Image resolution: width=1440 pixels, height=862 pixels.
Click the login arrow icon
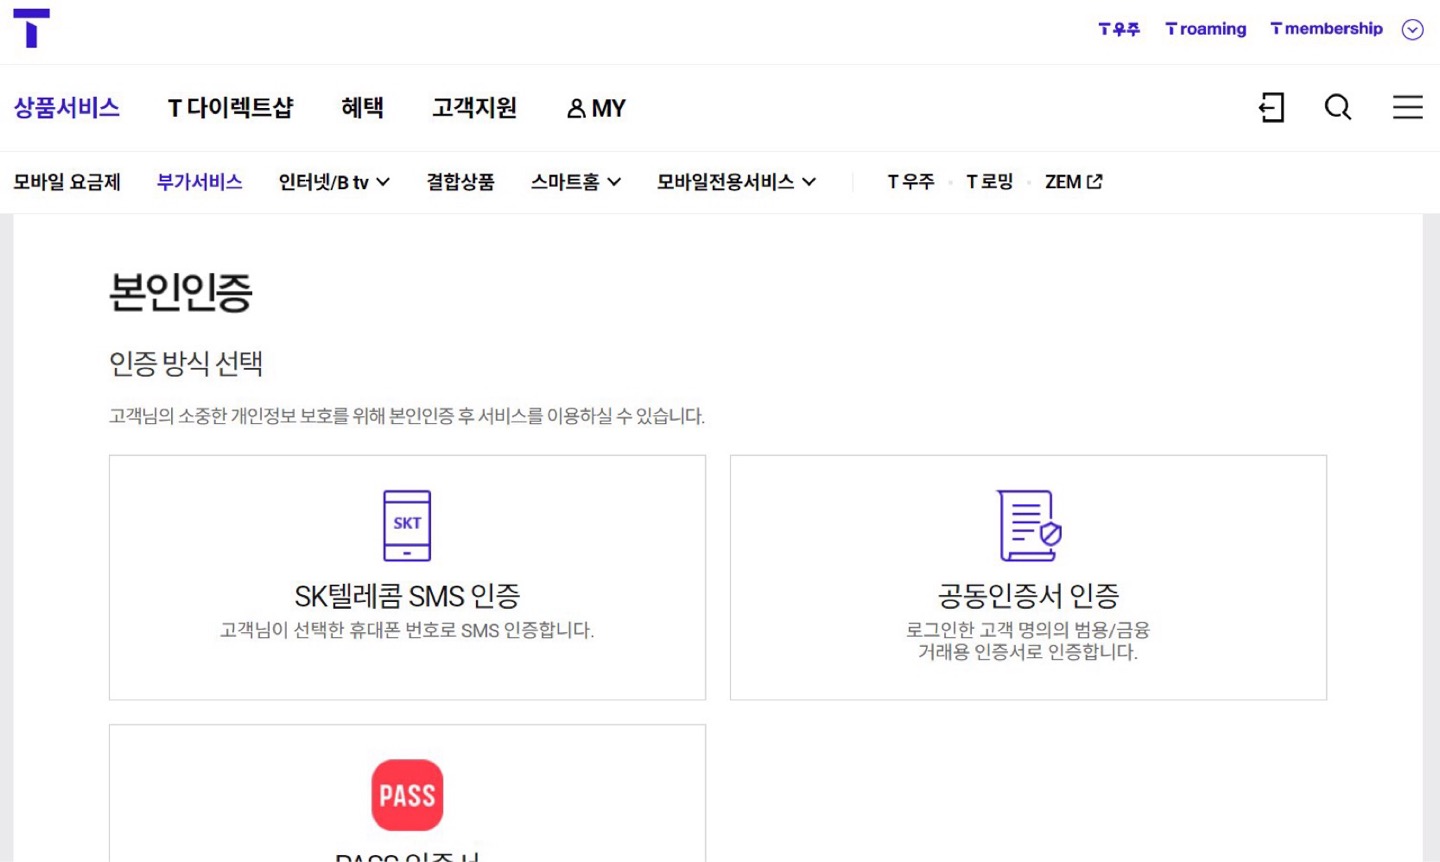pos(1271,108)
